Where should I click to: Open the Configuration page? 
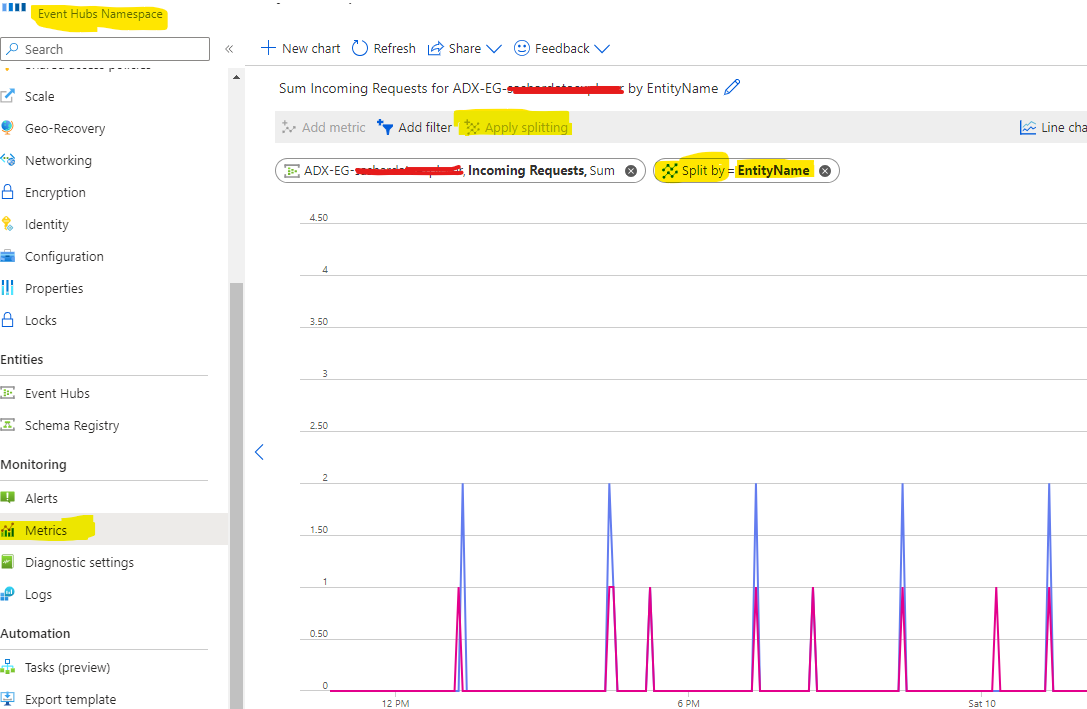tap(64, 256)
